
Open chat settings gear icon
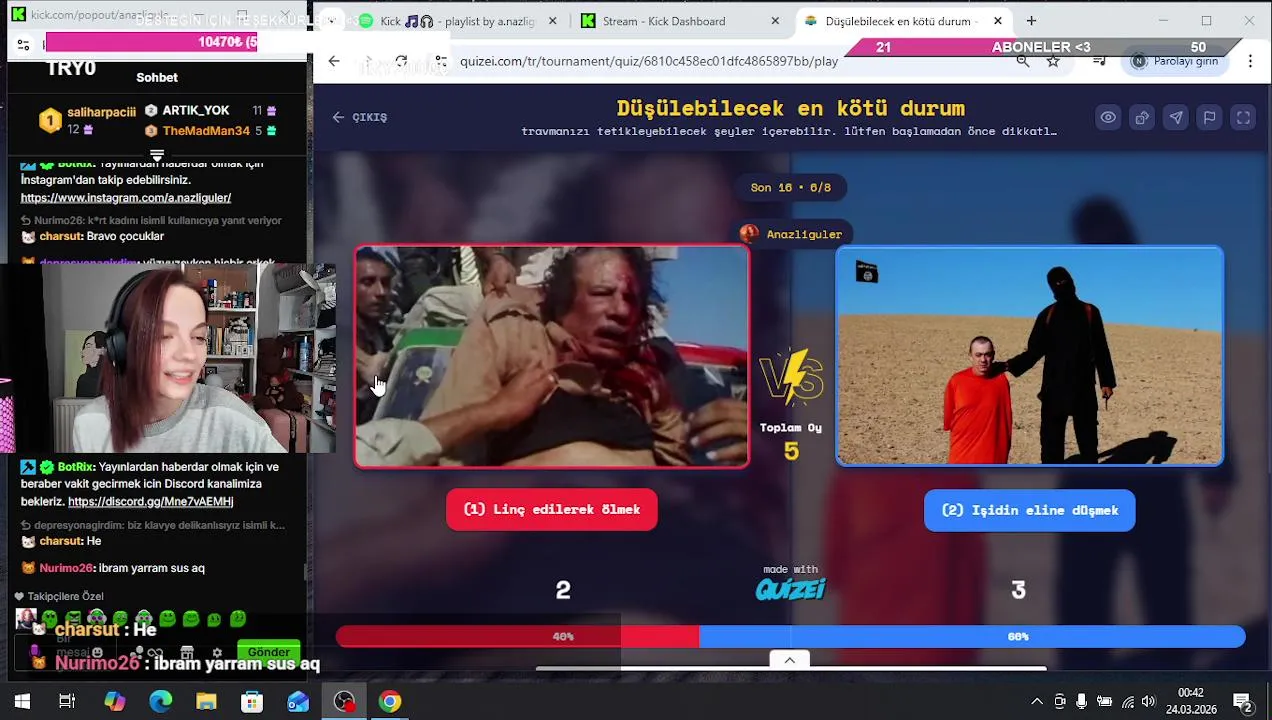click(217, 653)
